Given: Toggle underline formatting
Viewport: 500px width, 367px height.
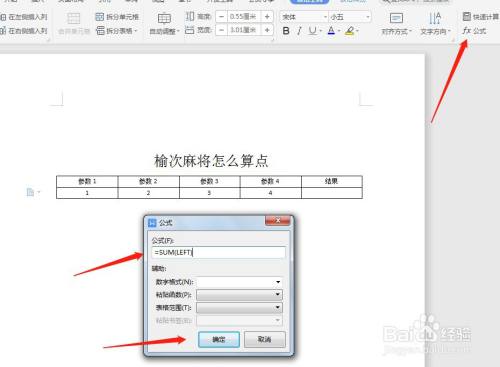Looking at the screenshot, I should 312,31.
